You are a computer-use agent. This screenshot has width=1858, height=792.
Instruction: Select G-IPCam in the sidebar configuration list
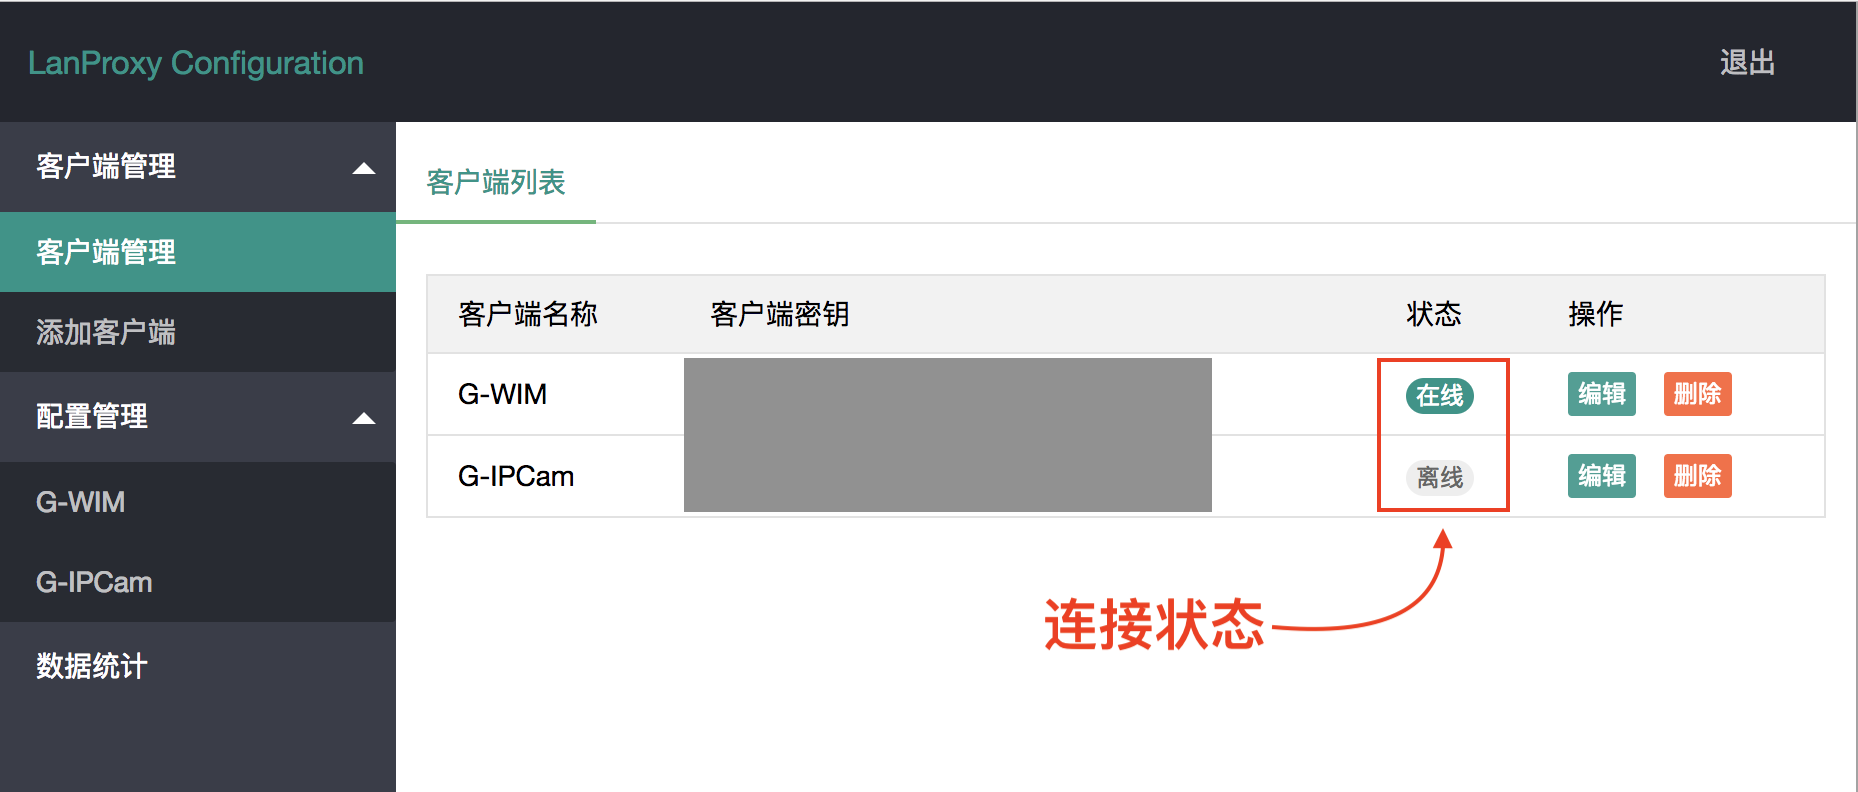coord(94,582)
